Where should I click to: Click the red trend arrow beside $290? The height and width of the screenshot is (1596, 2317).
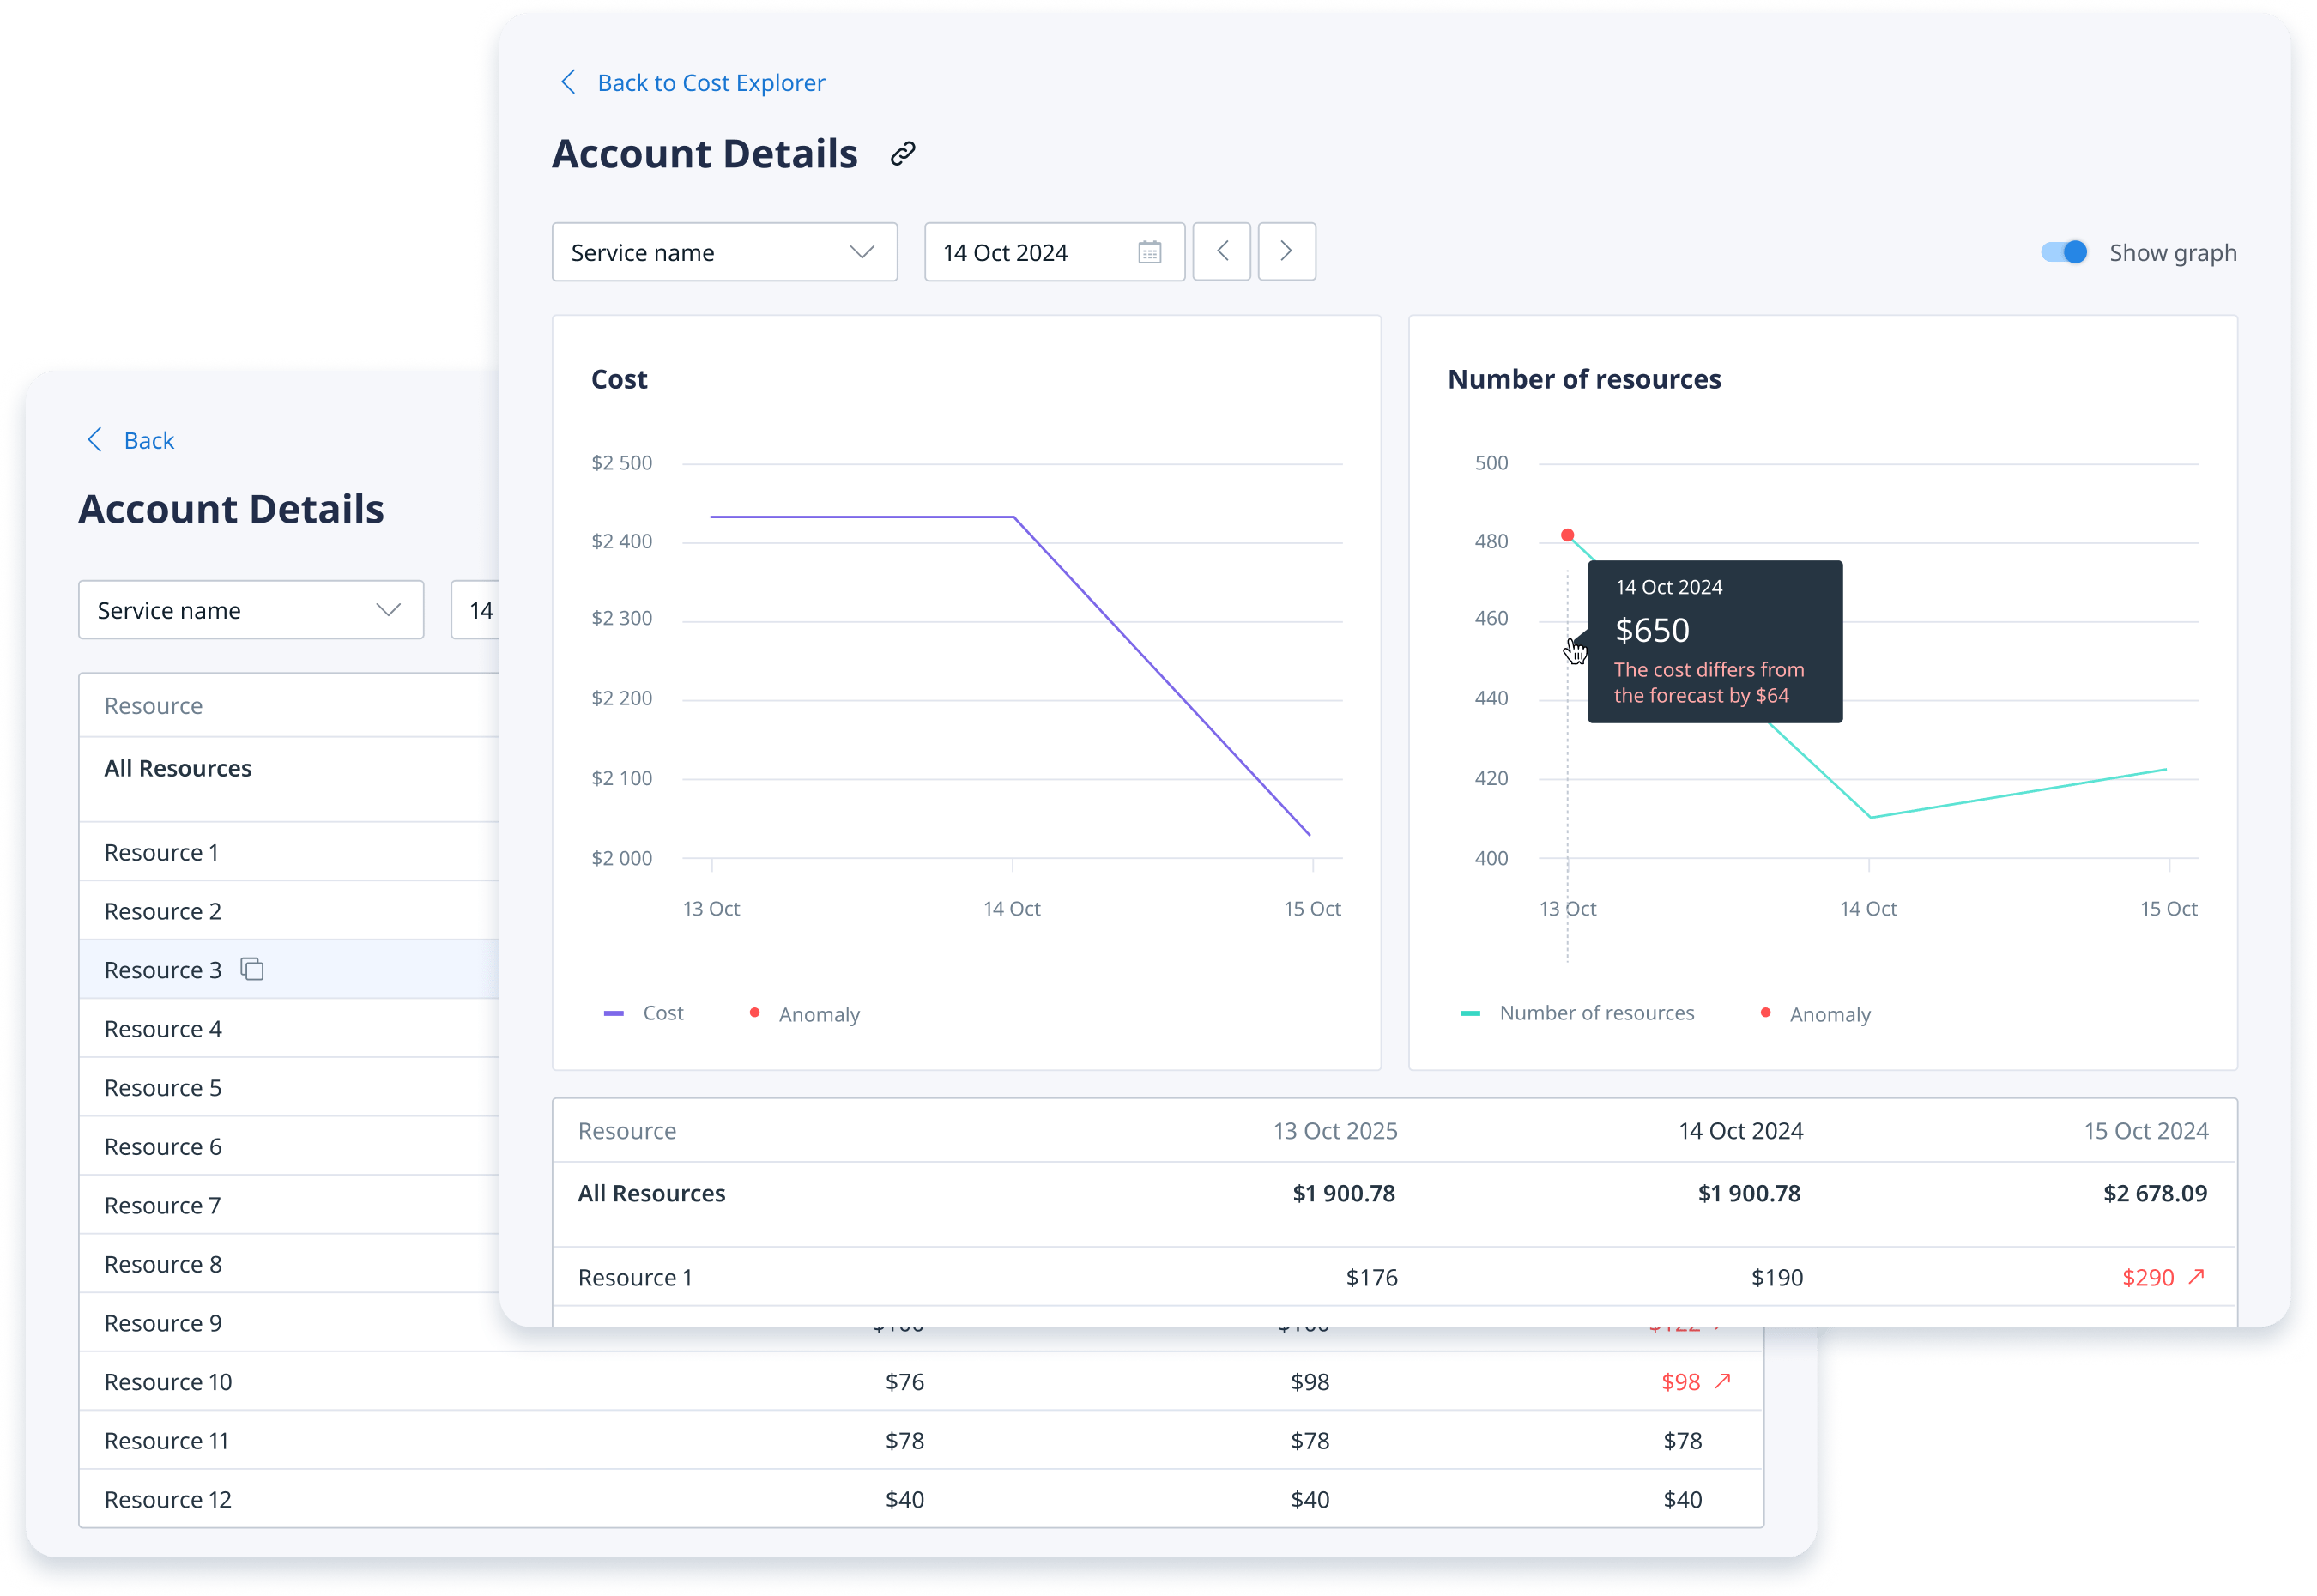[x=2196, y=1277]
